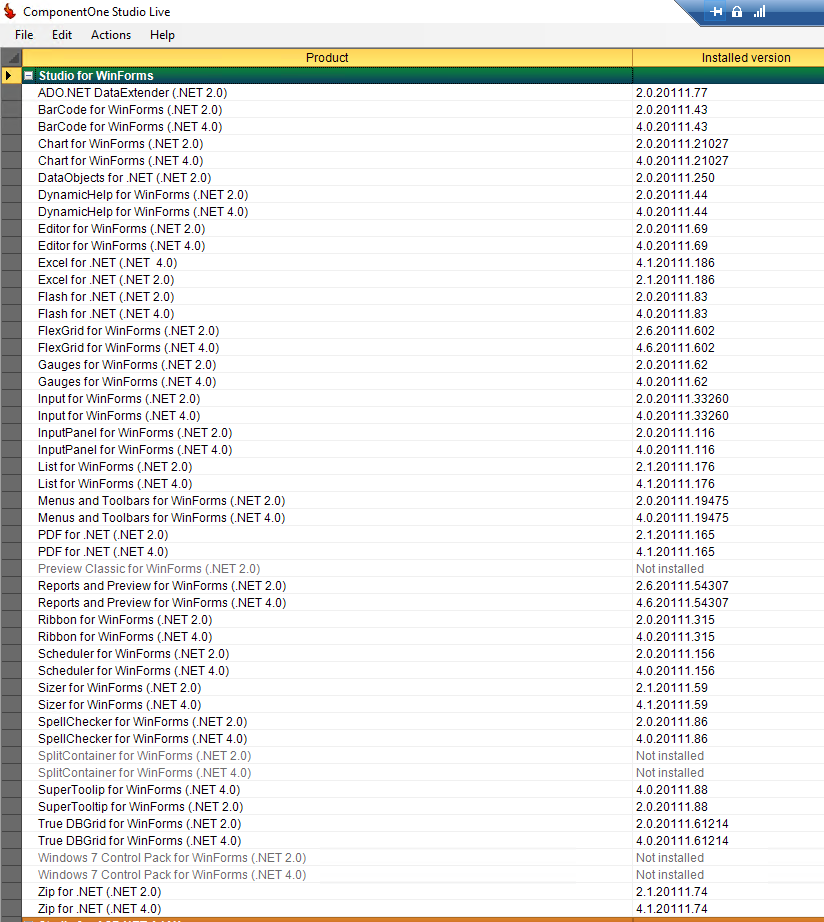Collapse the Studio for WinForms group
Image resolution: width=824 pixels, height=922 pixels.
pos(28,75)
